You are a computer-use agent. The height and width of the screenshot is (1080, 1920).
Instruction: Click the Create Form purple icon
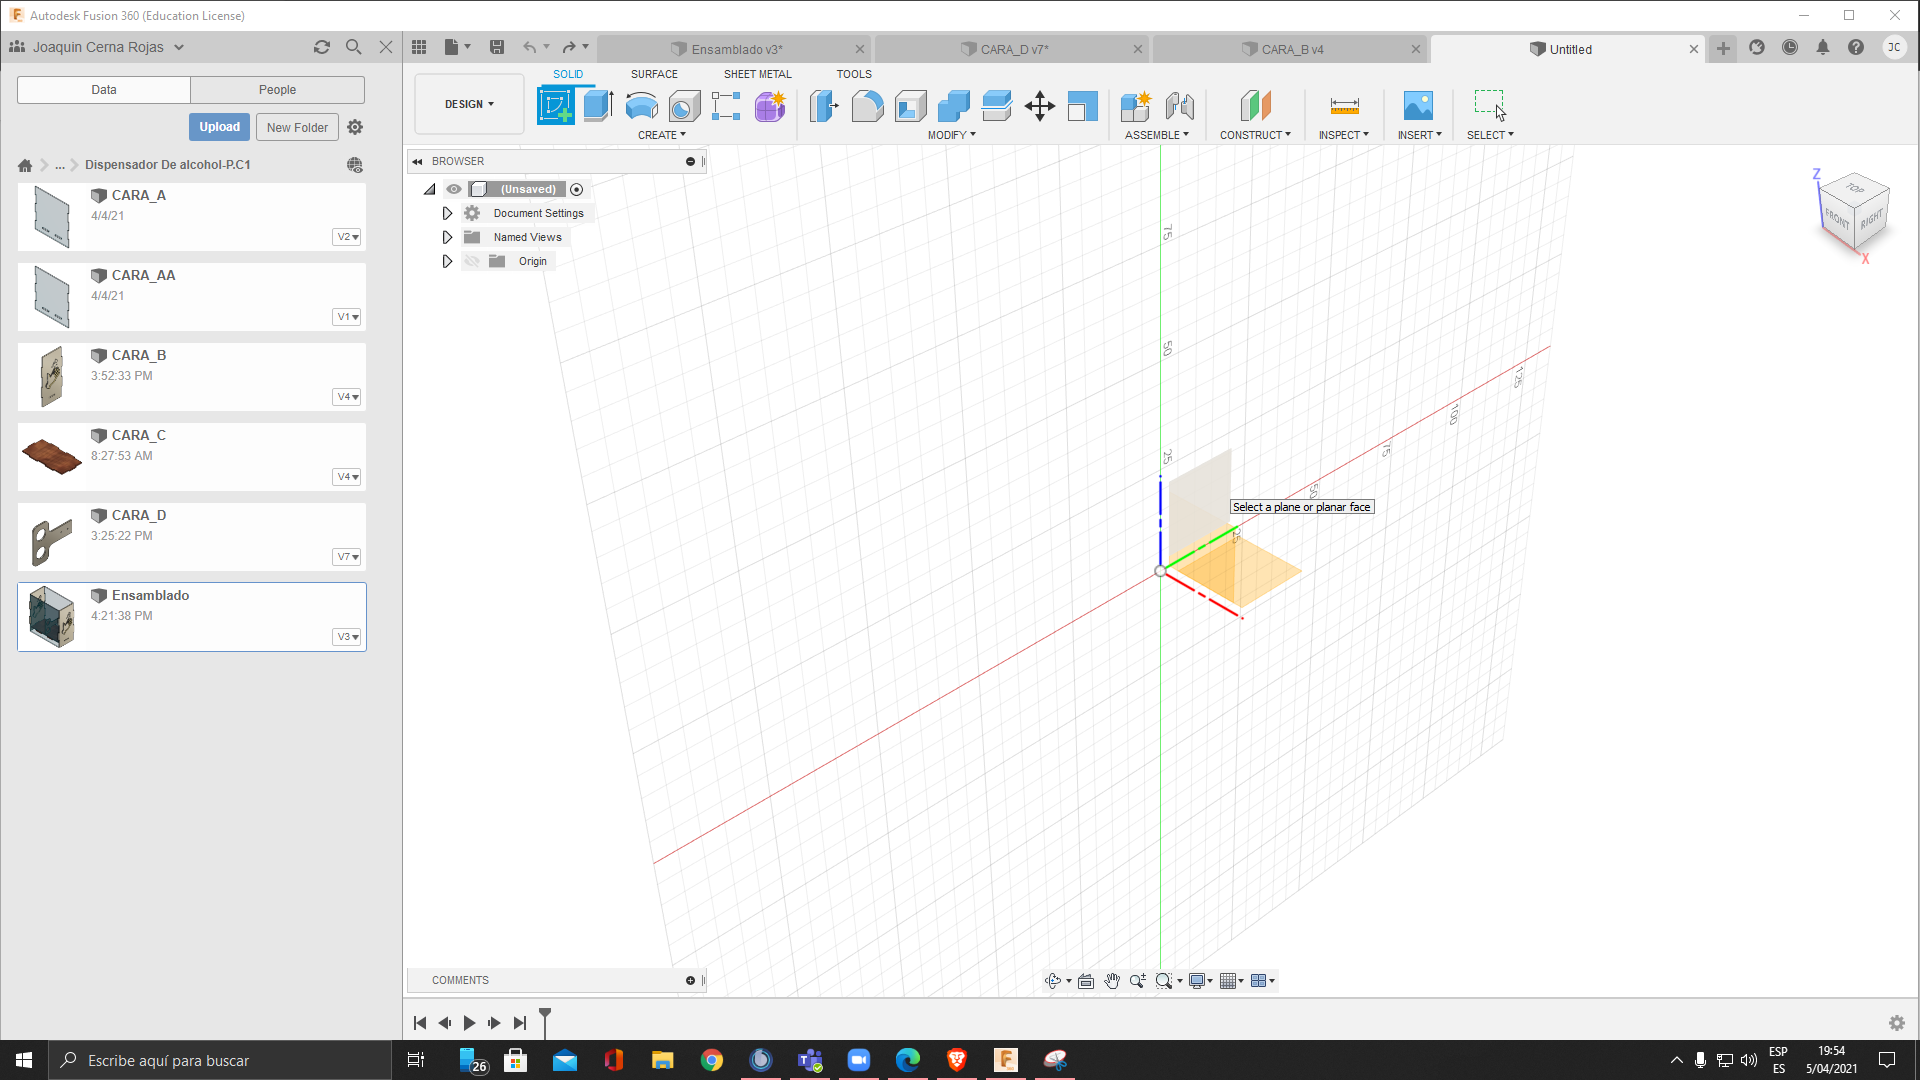pyautogui.click(x=770, y=105)
